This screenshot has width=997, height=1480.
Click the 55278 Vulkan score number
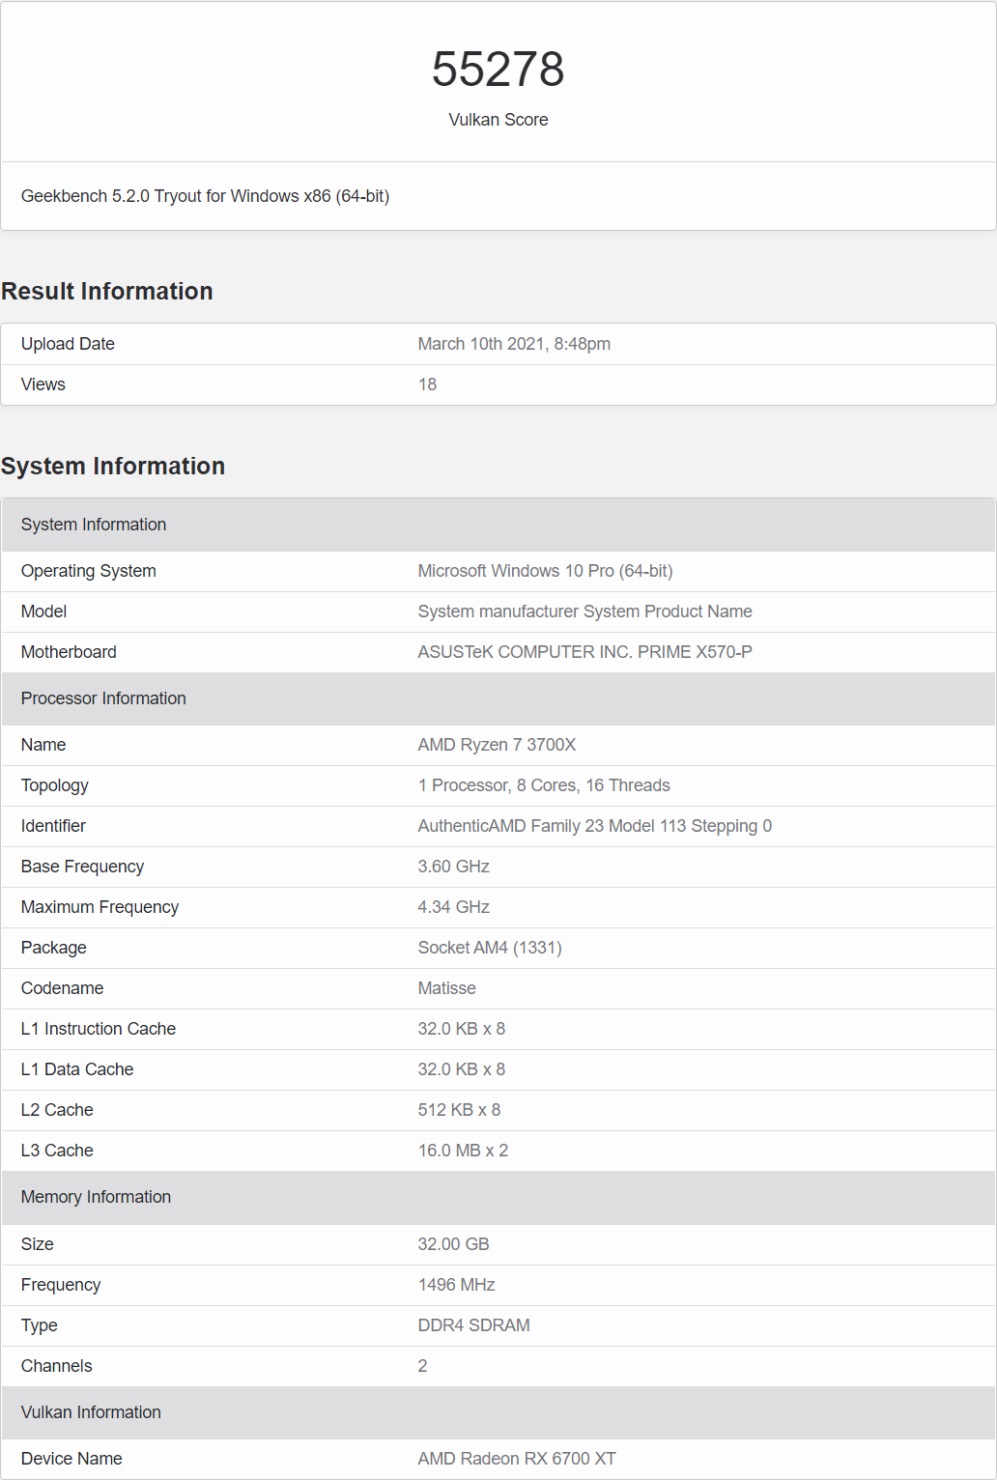click(498, 69)
